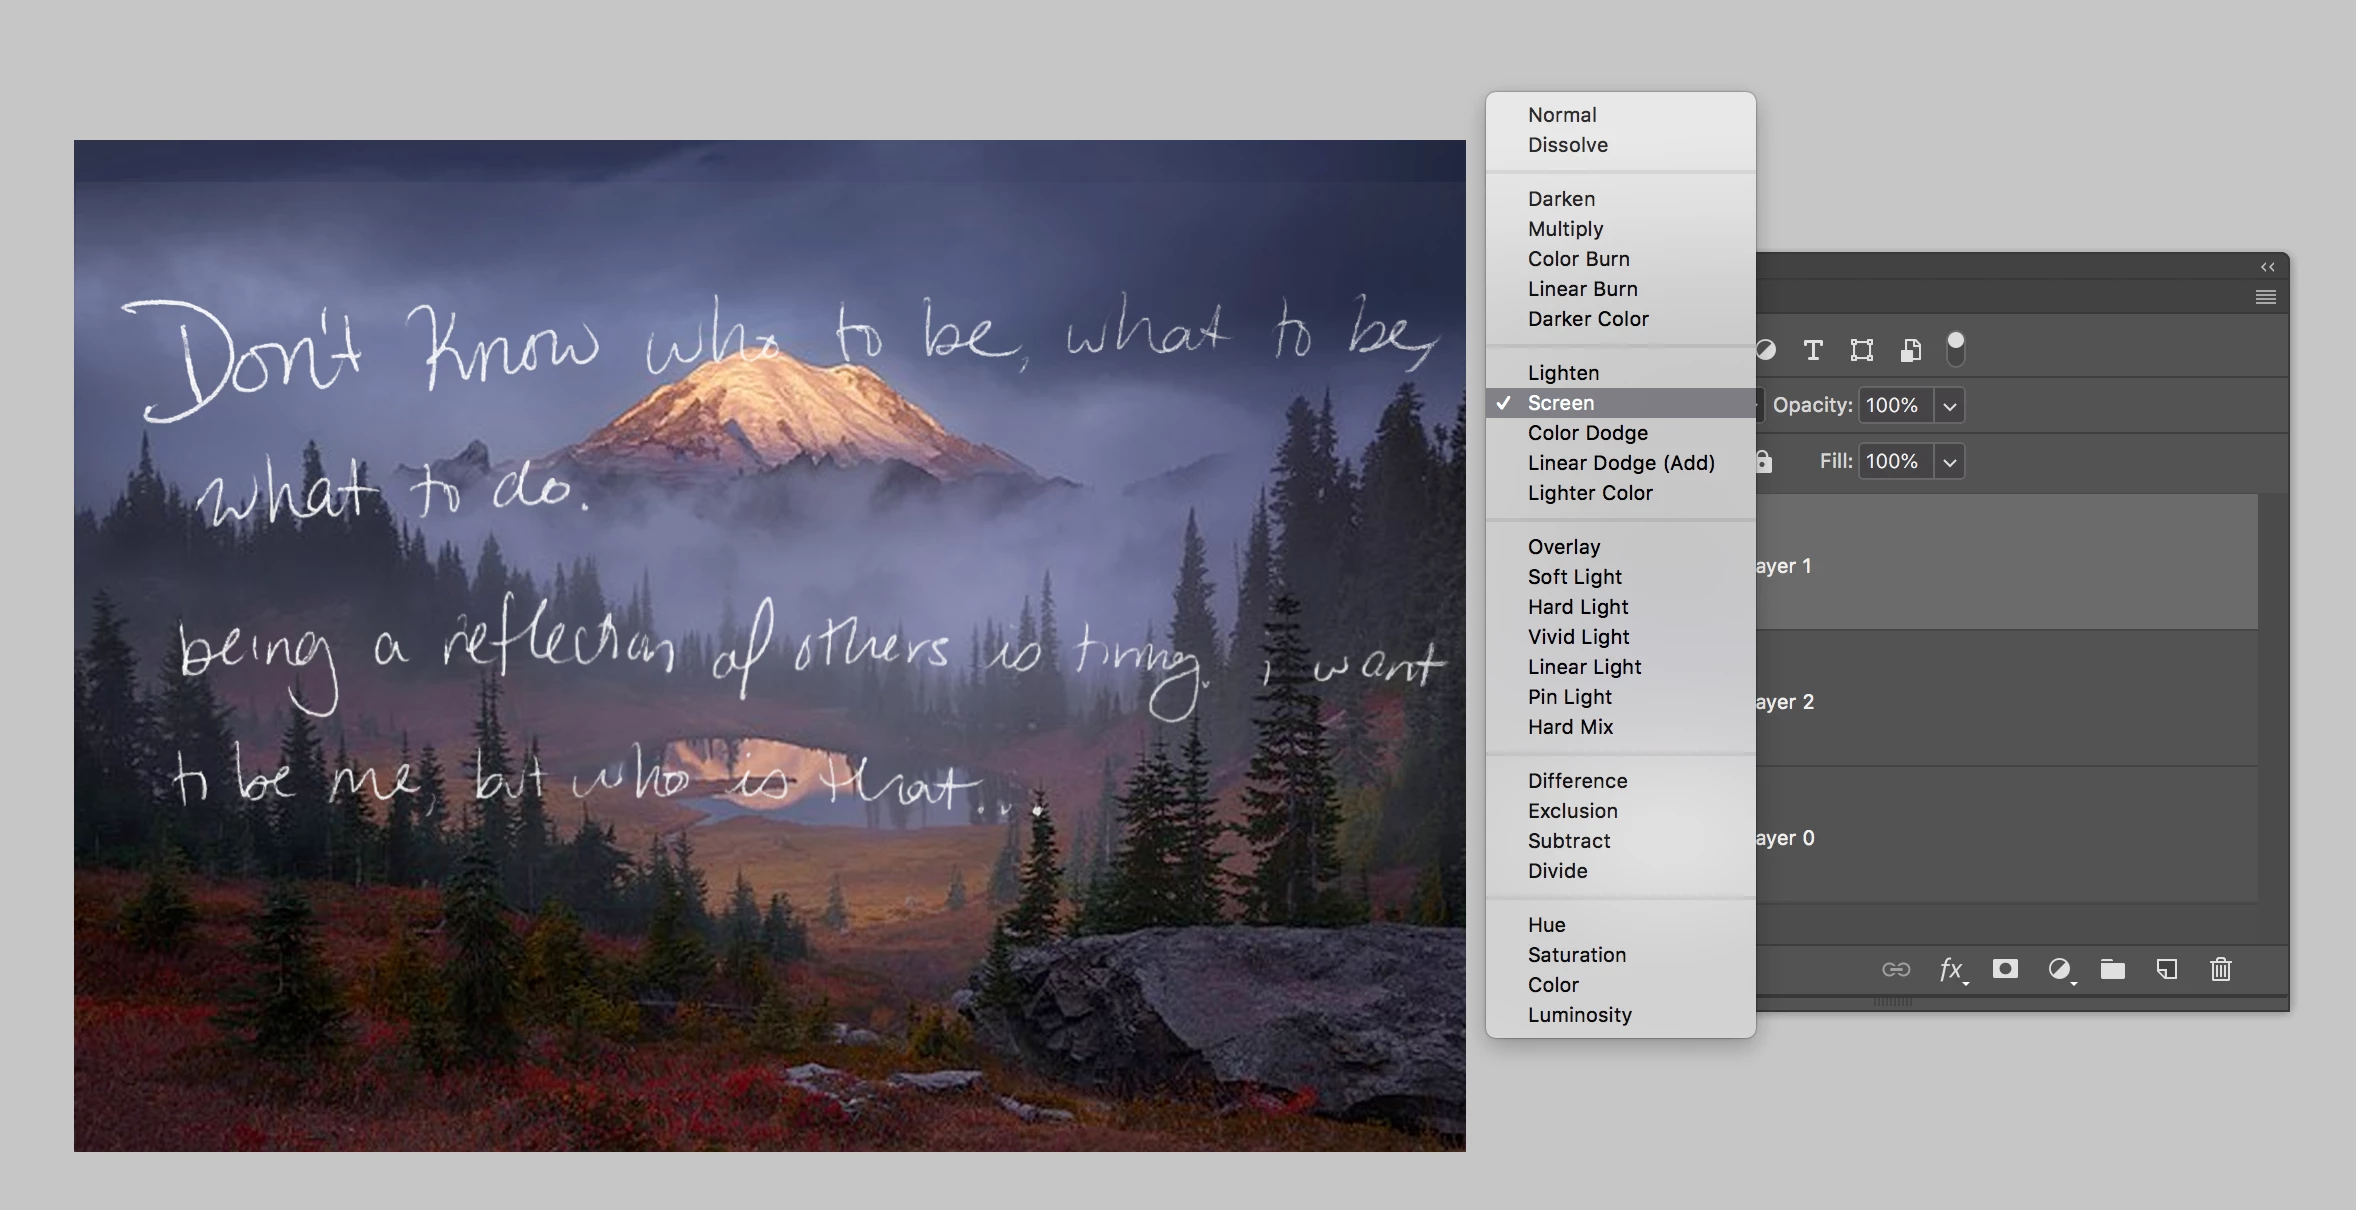
Task: Open the Layers panel flyout menu
Action: [x=2266, y=297]
